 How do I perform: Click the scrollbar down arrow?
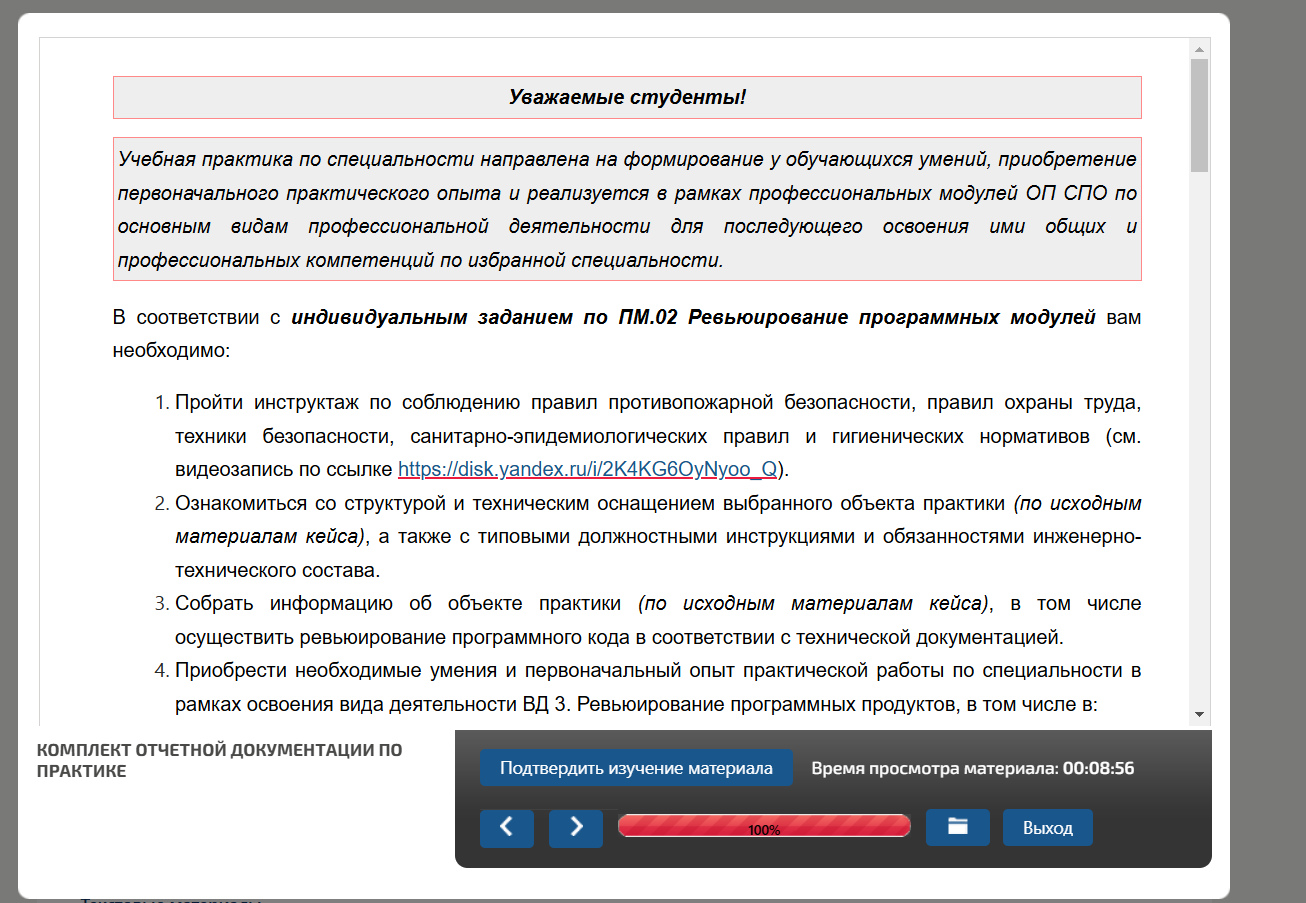[x=1199, y=714]
